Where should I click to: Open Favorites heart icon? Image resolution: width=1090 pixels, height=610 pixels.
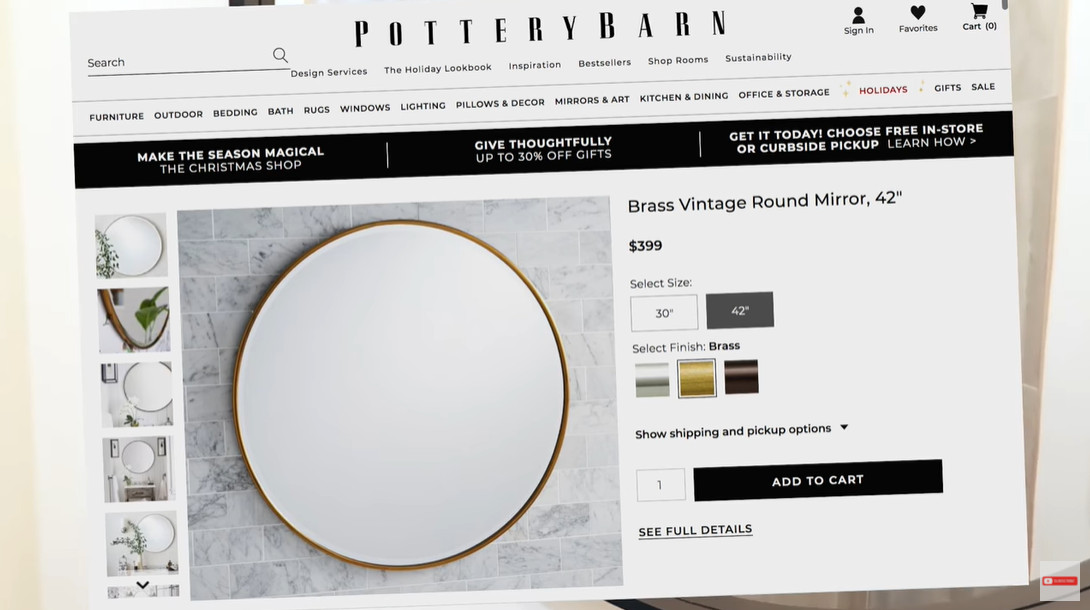pyautogui.click(x=918, y=13)
